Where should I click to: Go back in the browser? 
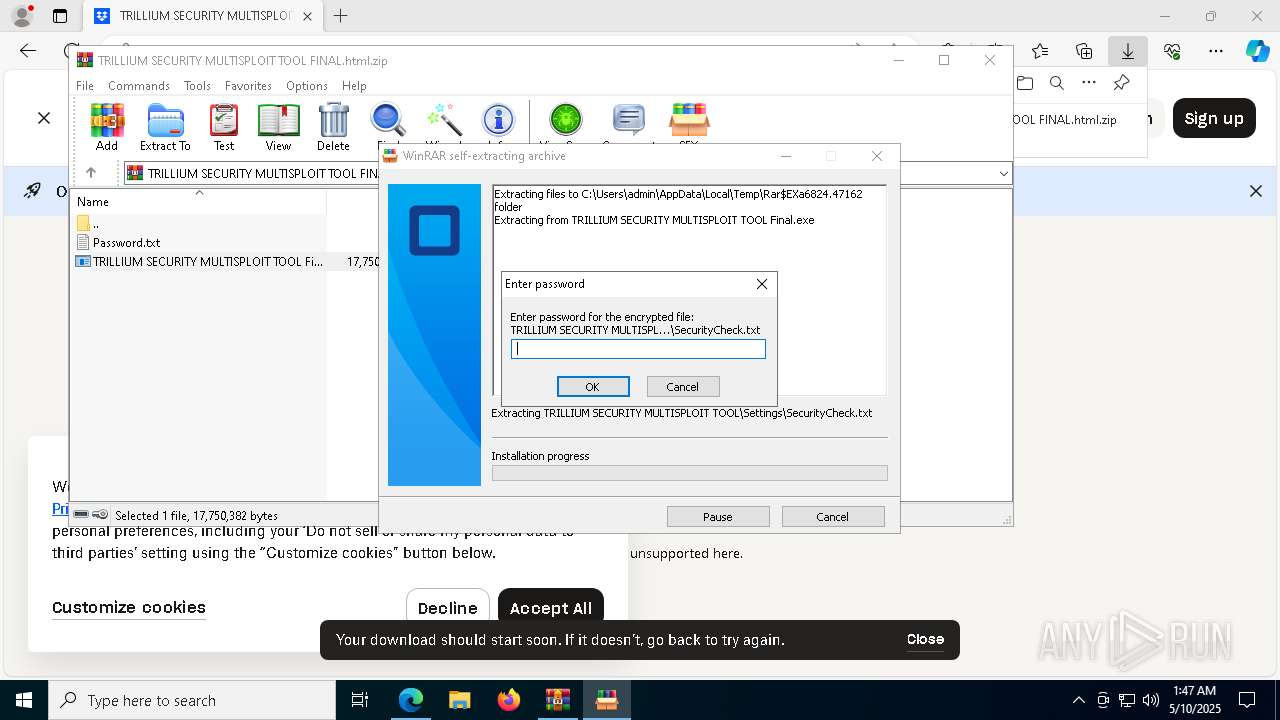[28, 51]
